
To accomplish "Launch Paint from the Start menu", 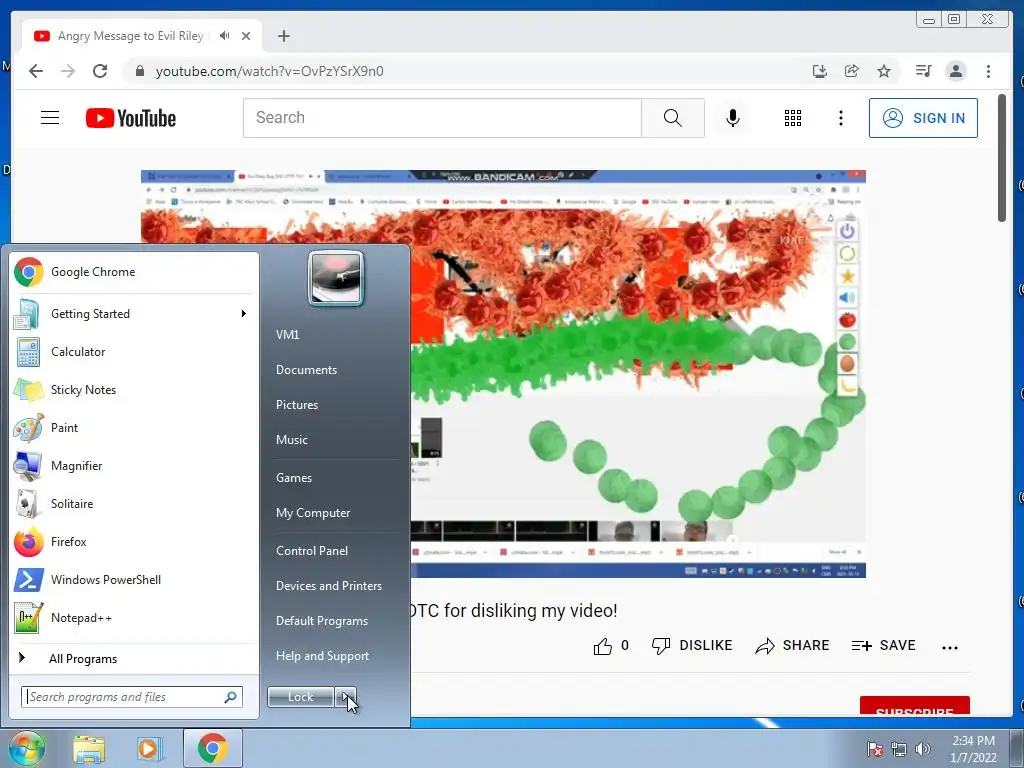I will pos(134,428).
